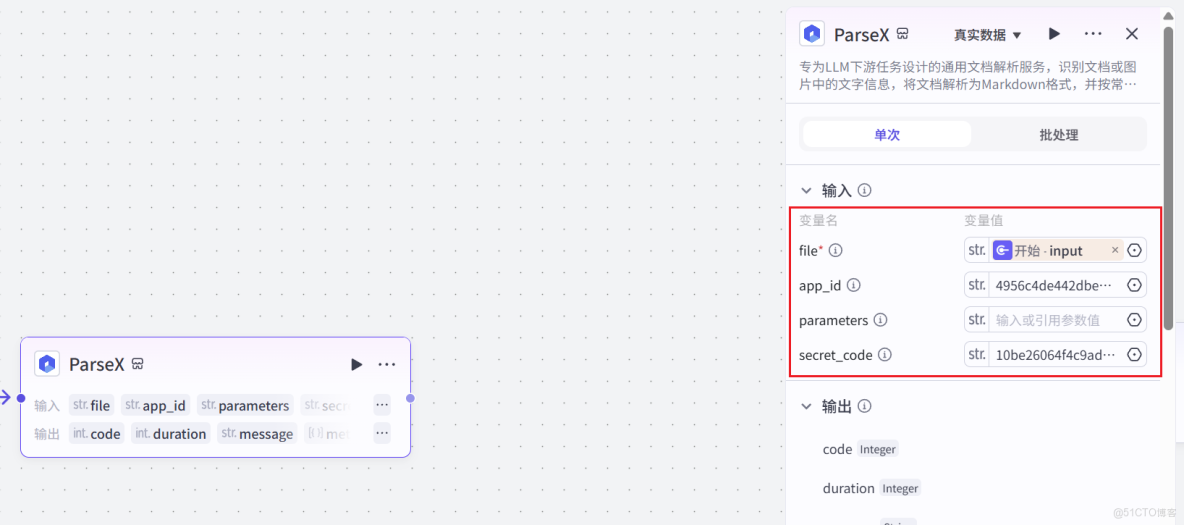Collapse the 输出 section
The height and width of the screenshot is (525, 1184).
[x=806, y=406]
